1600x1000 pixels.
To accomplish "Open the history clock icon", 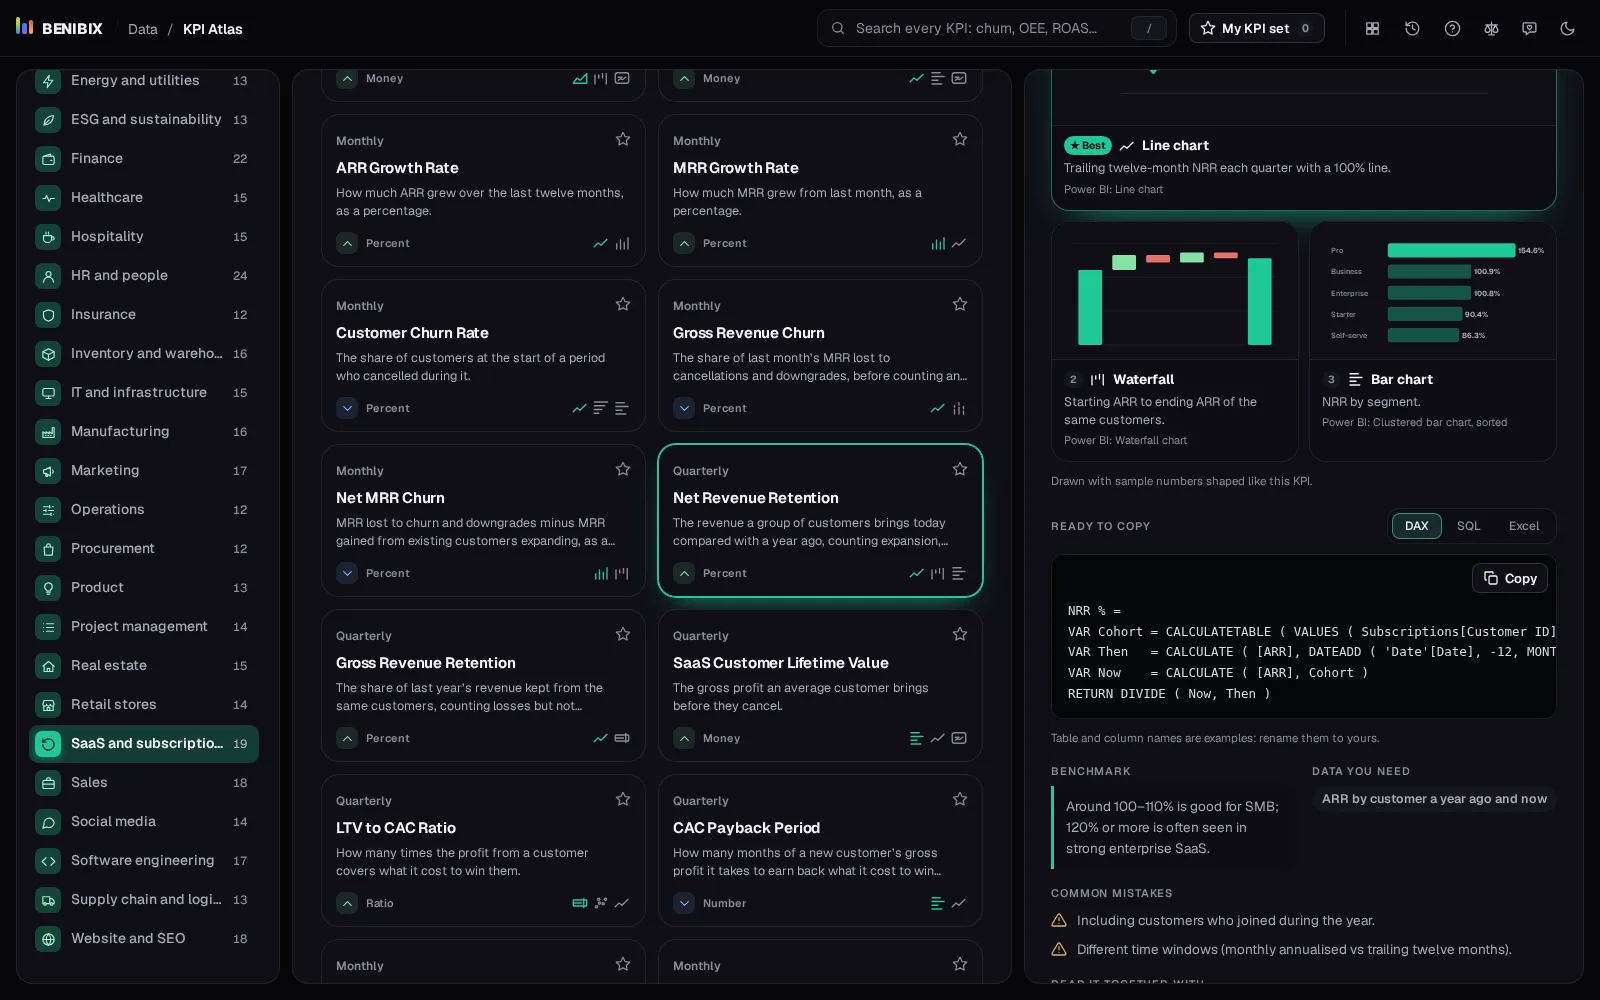I will click(1412, 29).
